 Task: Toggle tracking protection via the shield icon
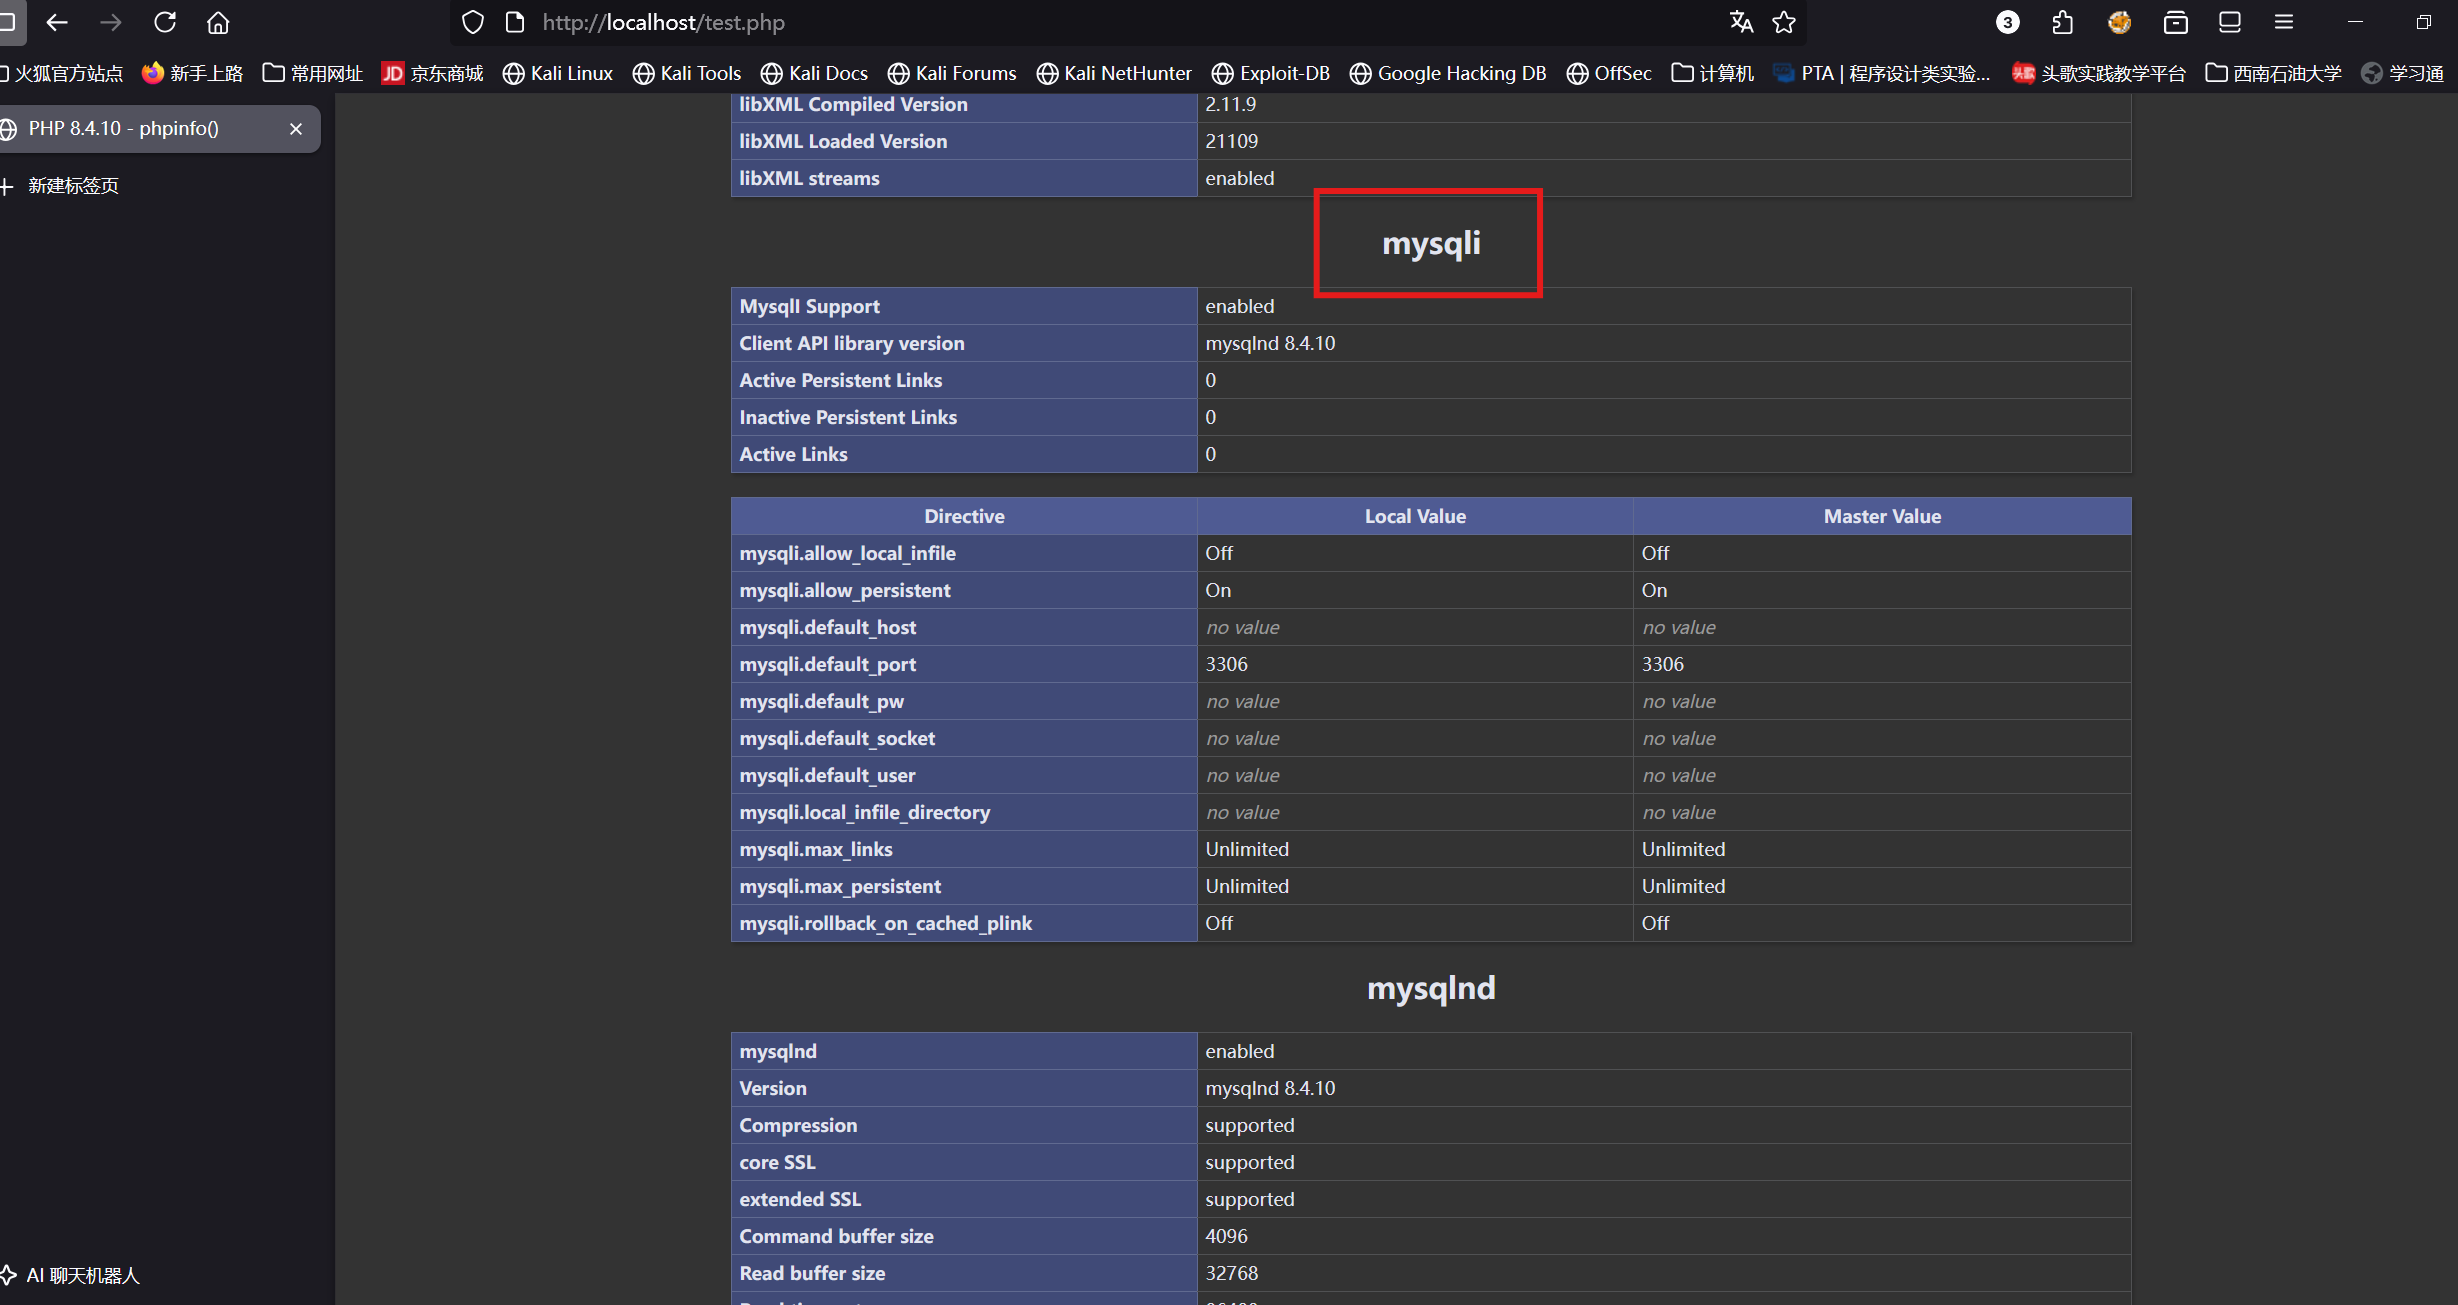(471, 22)
